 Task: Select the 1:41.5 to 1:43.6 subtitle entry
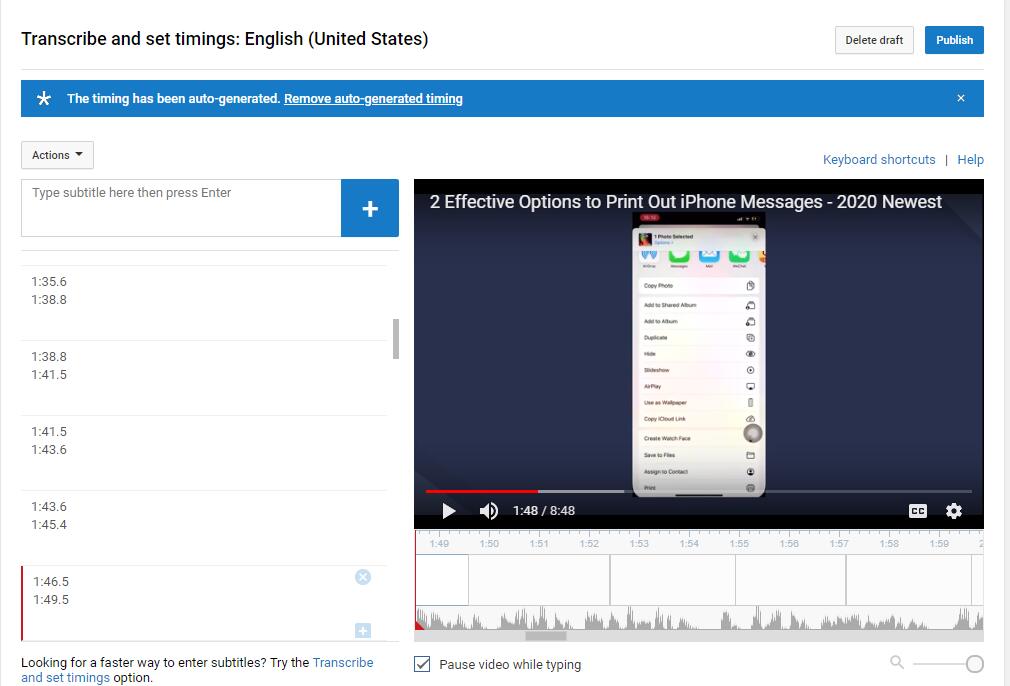coord(204,453)
